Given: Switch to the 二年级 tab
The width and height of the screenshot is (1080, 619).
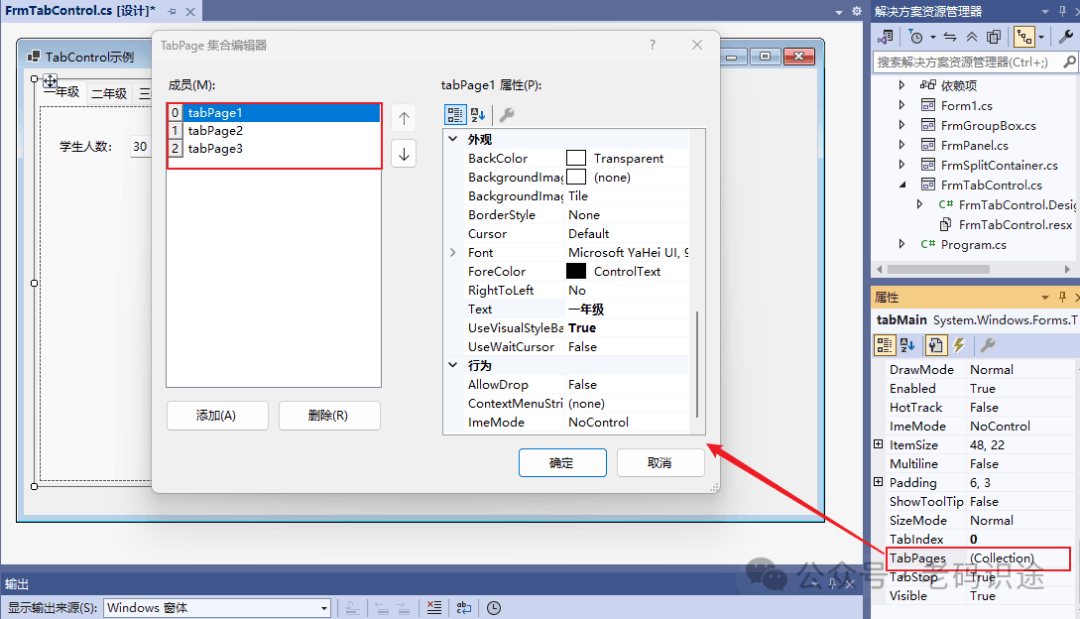Looking at the screenshot, I should (x=109, y=94).
